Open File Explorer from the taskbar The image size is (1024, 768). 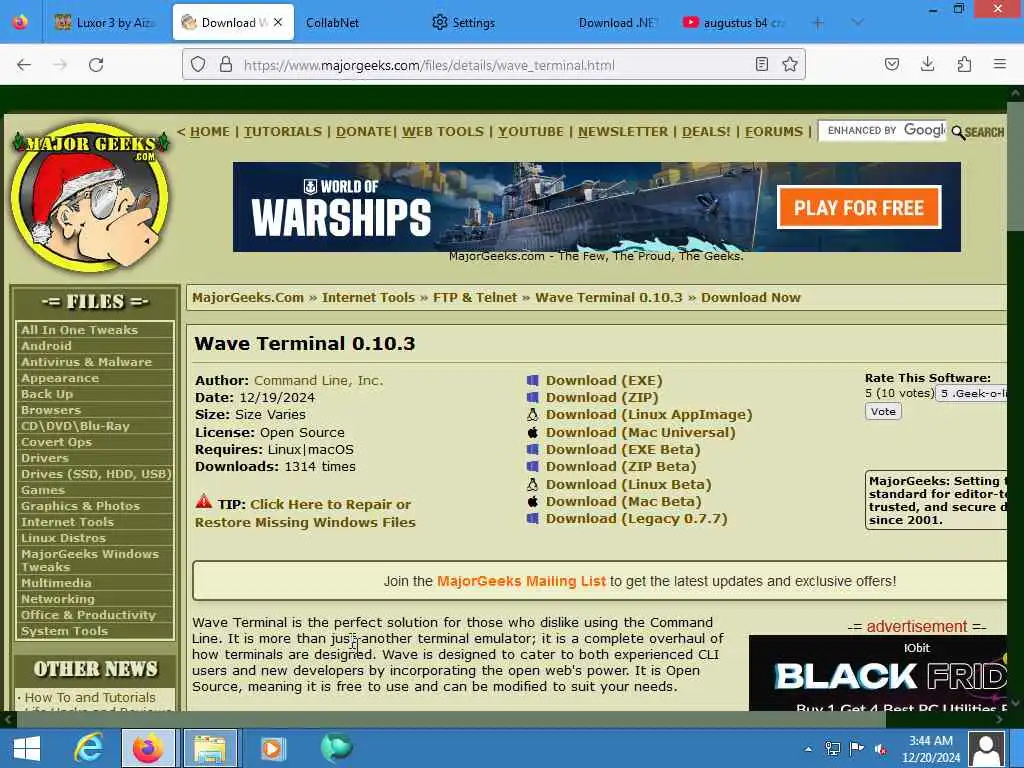coord(210,748)
